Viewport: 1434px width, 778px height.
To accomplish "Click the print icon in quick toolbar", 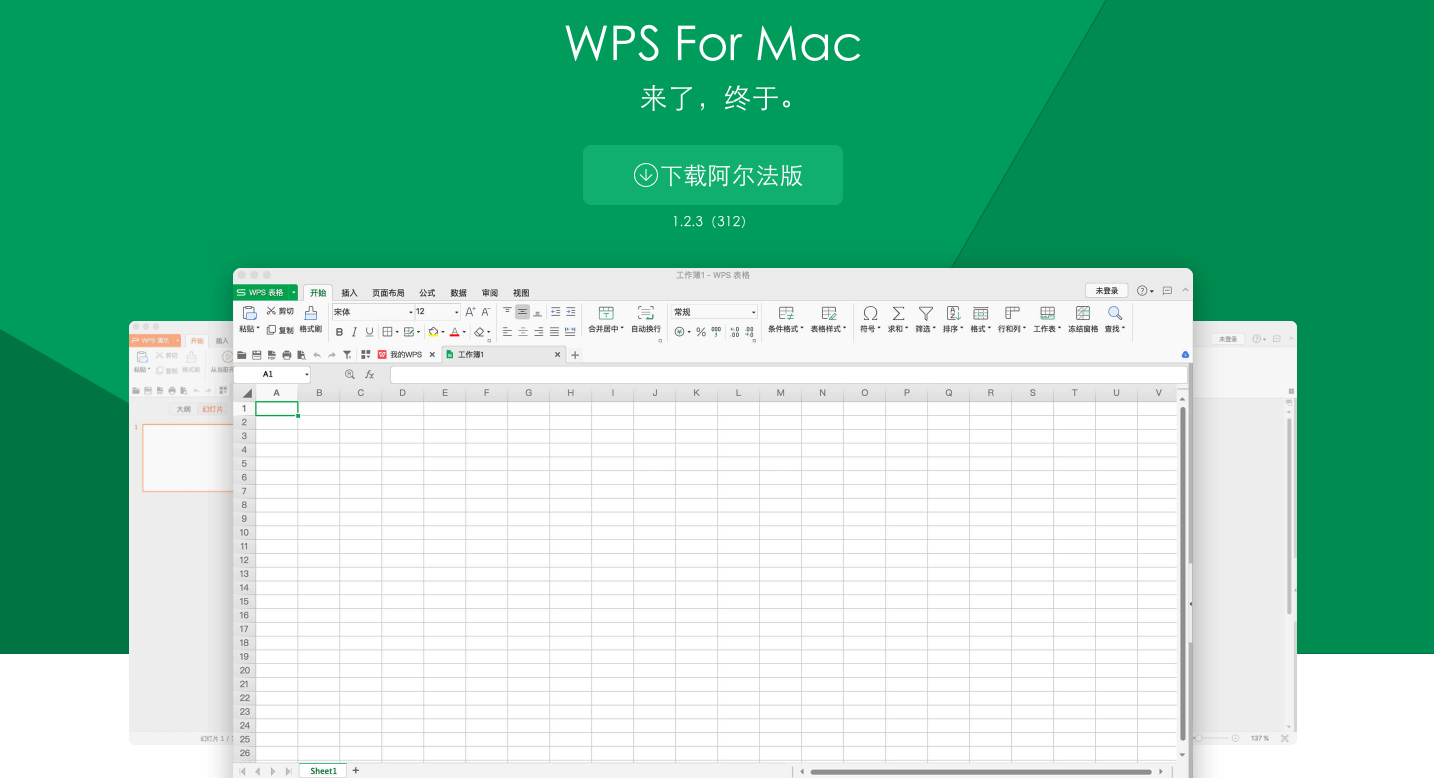I will (287, 355).
